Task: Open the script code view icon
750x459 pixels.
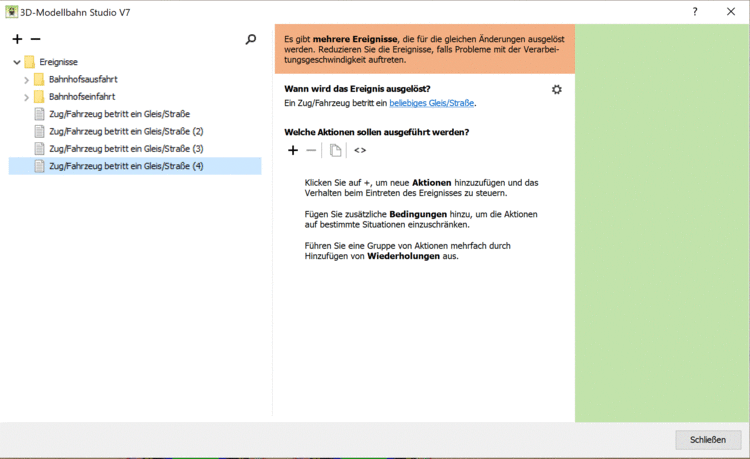Action: (360, 150)
